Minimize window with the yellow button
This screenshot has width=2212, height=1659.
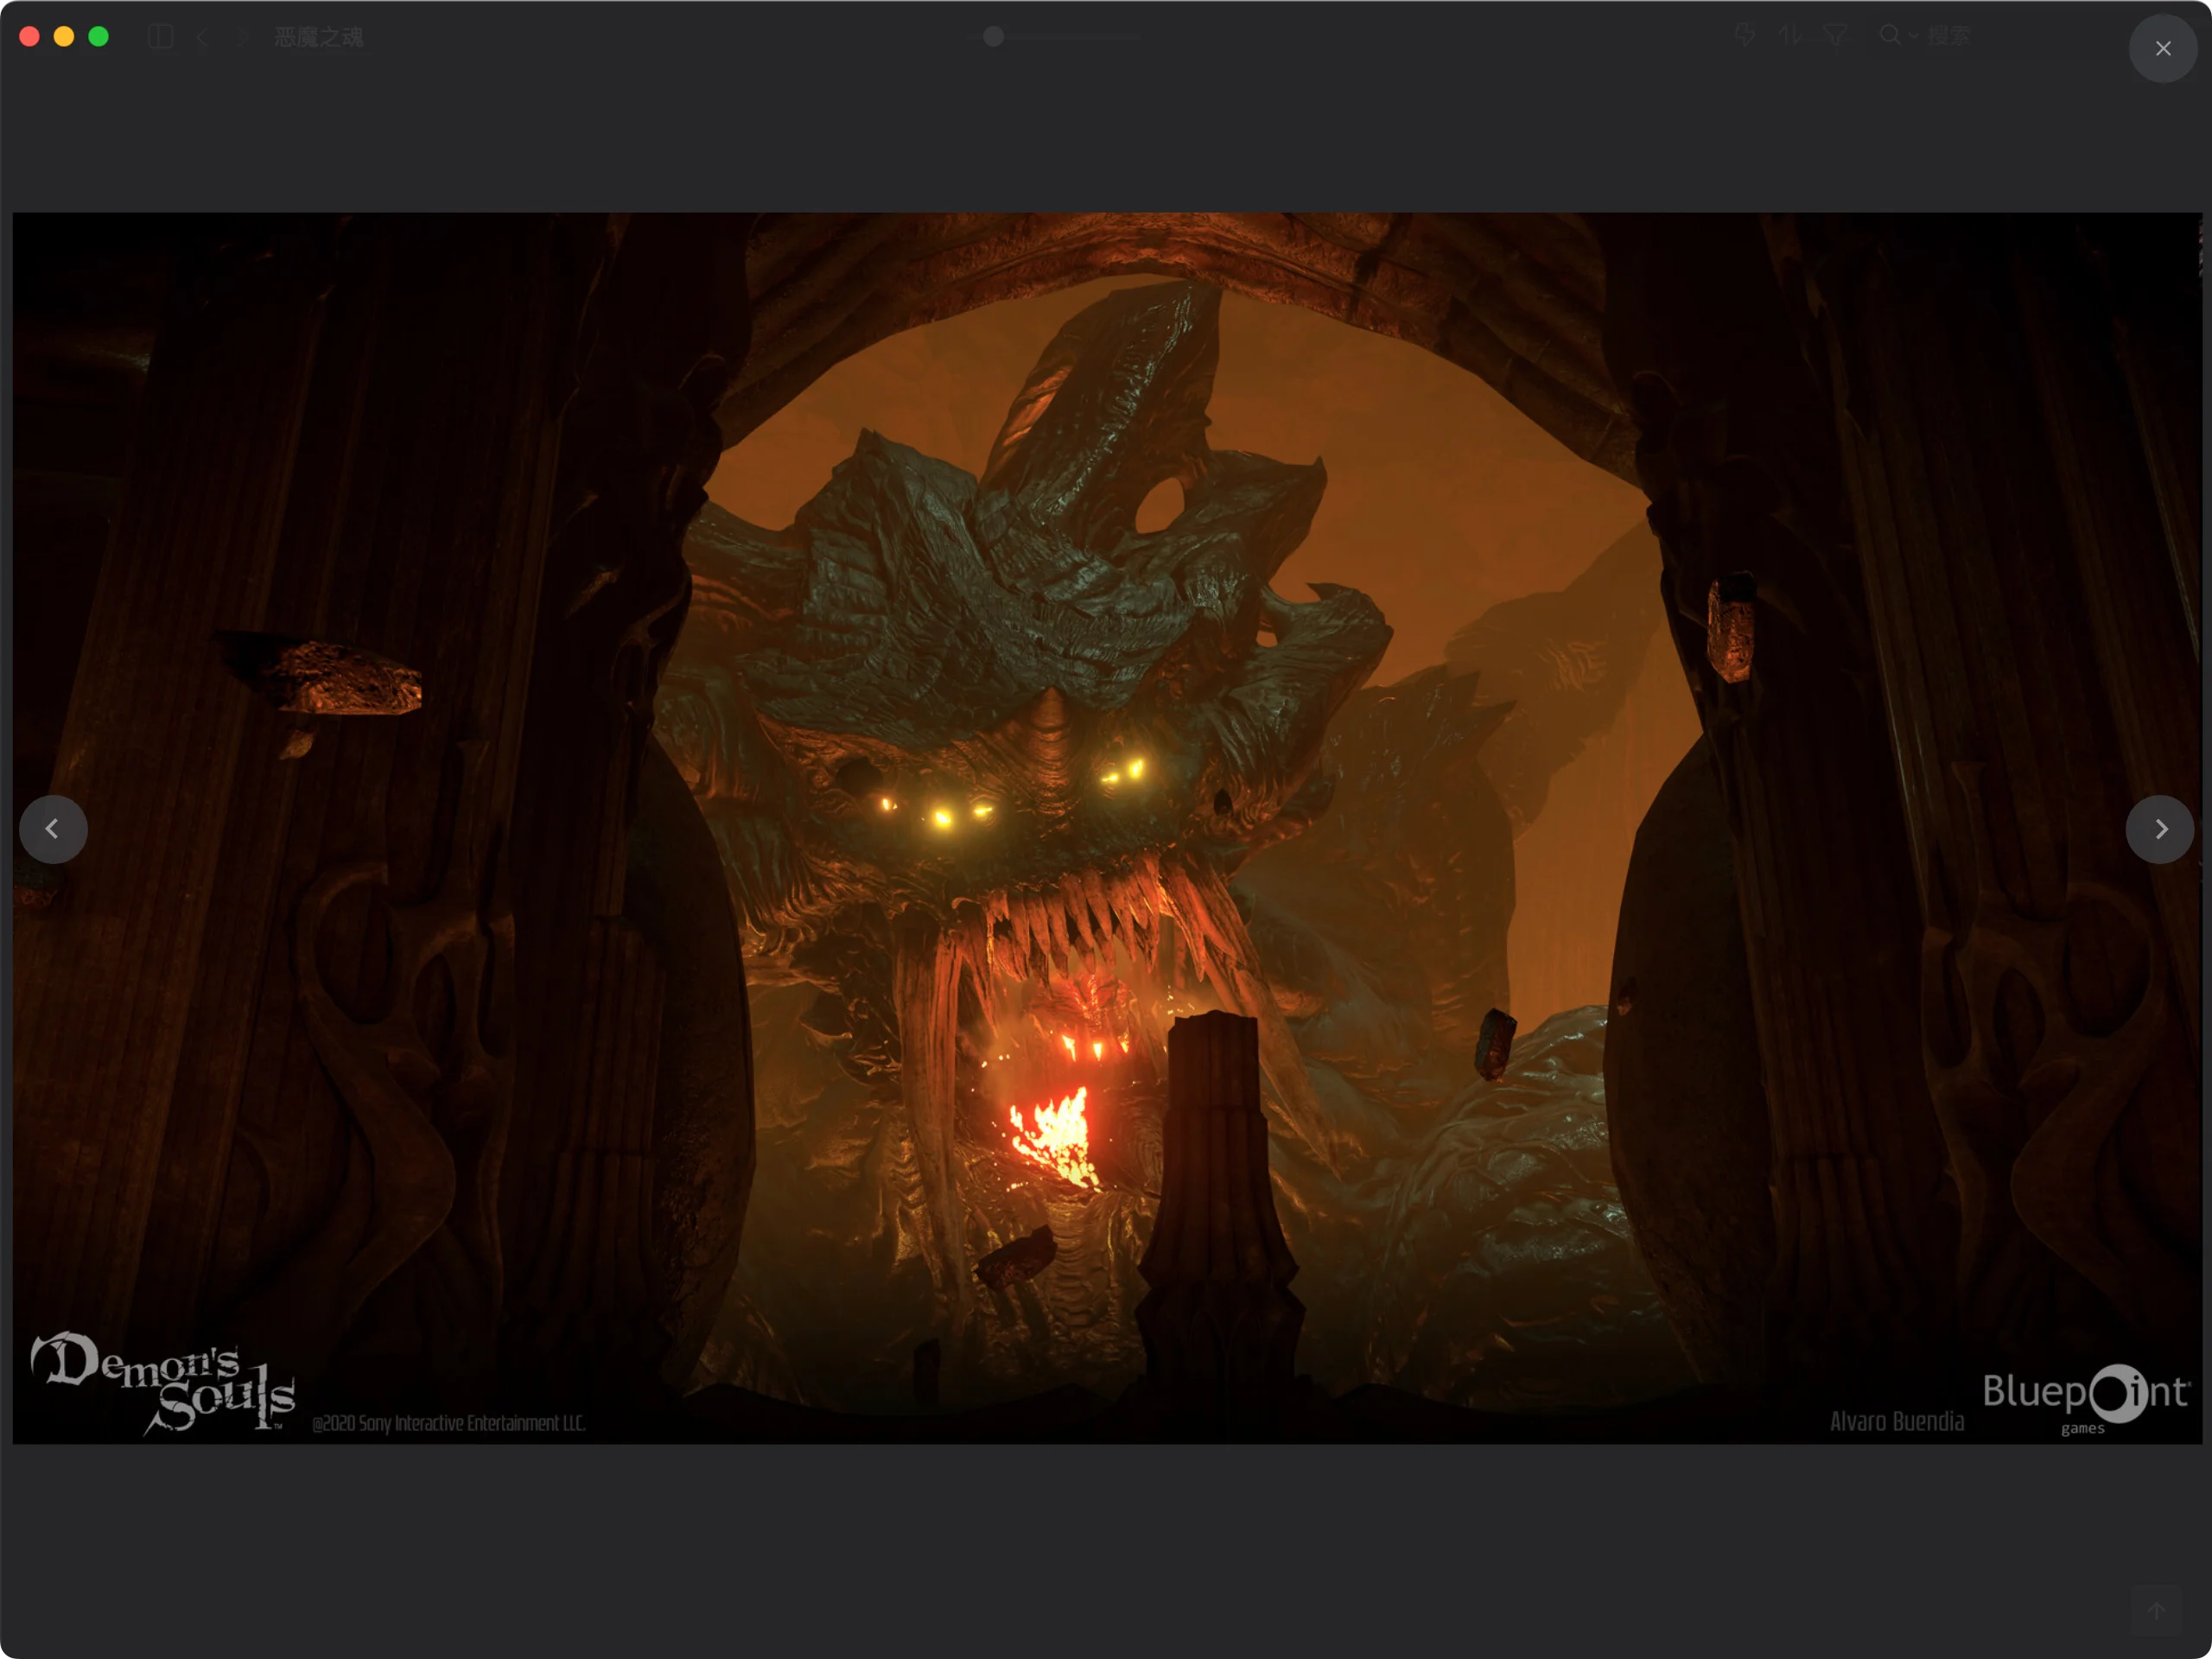pyautogui.click(x=64, y=37)
